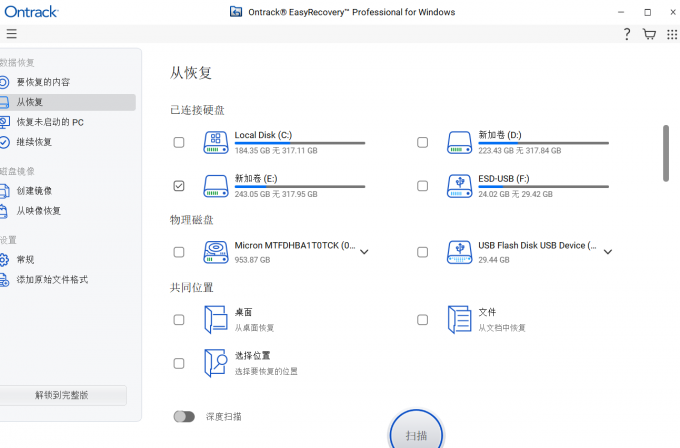Click the 新加卷 (E:) drive icon
The image size is (680, 448).
(x=216, y=186)
